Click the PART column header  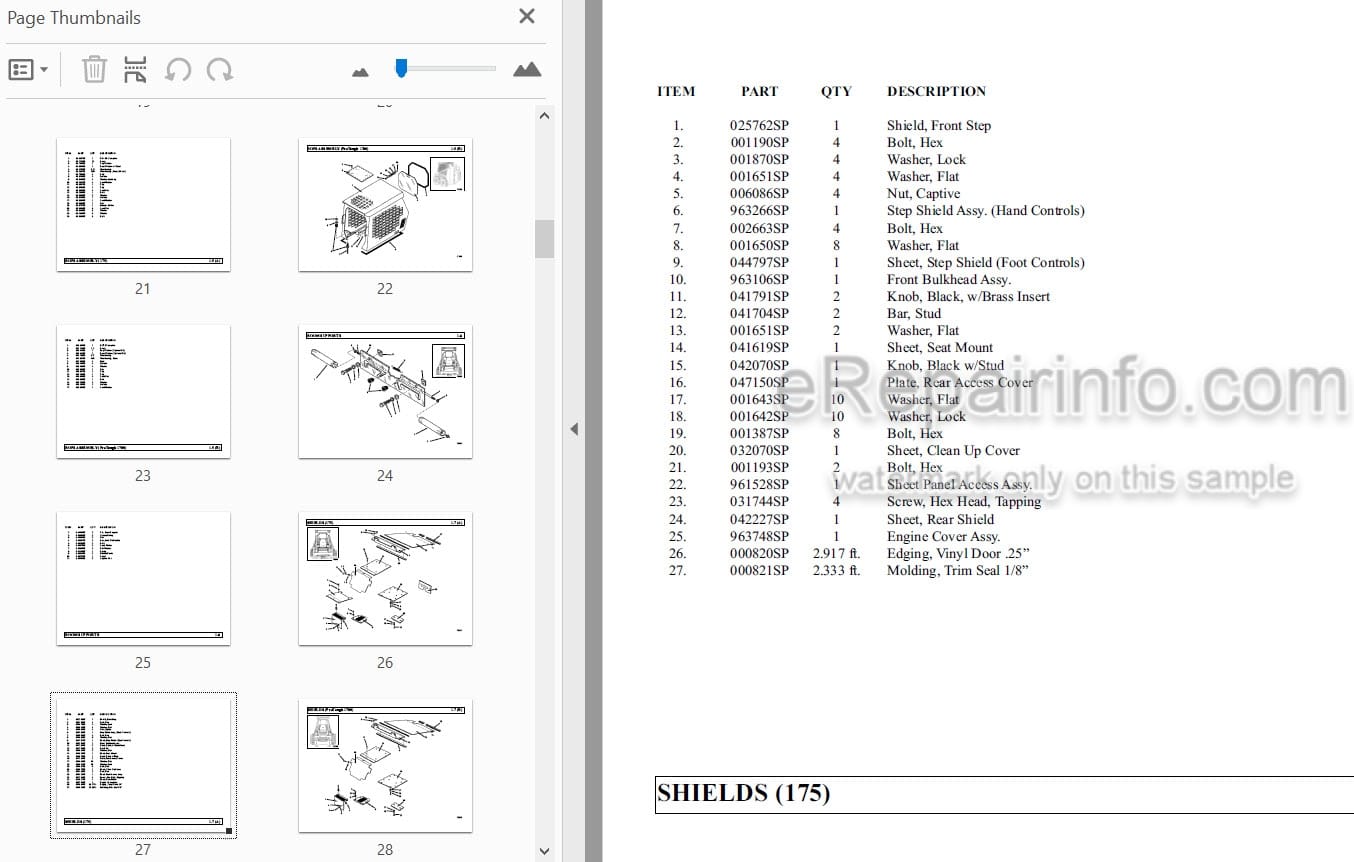pos(759,91)
